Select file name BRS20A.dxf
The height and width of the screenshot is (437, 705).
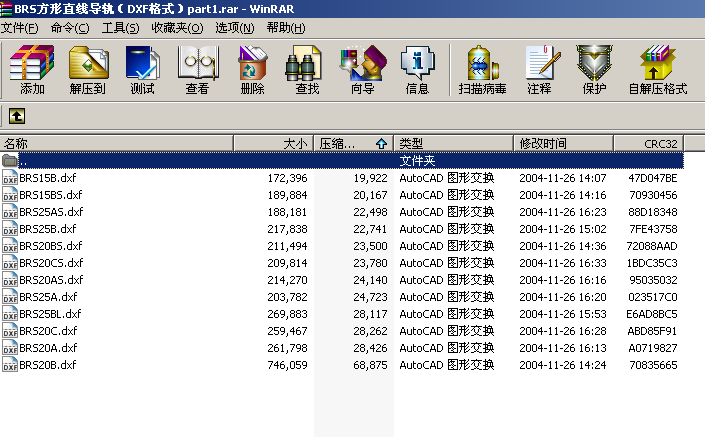pos(48,348)
